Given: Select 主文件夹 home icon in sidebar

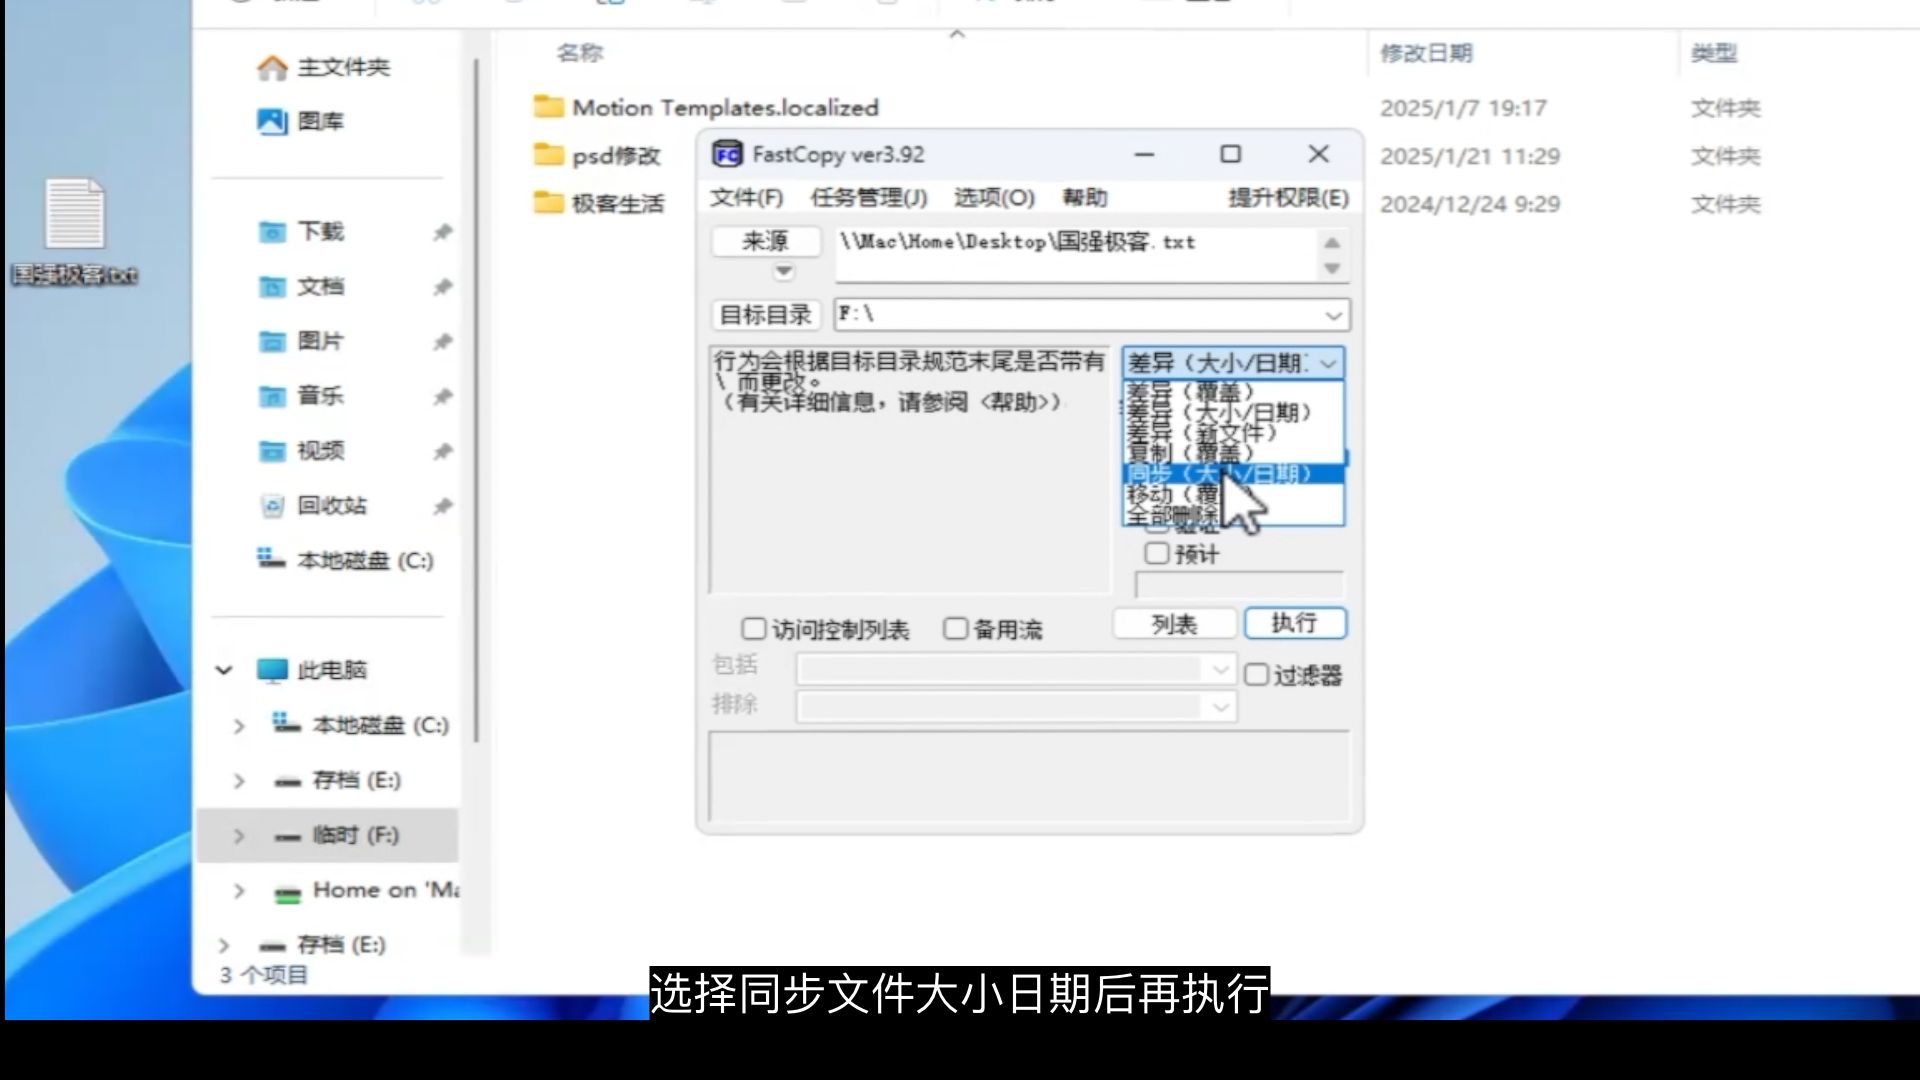Looking at the screenshot, I should [272, 68].
